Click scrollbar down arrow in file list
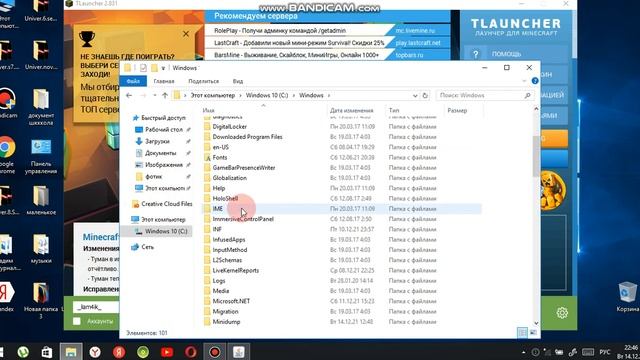Screen dimensions: 640x360 536,323
